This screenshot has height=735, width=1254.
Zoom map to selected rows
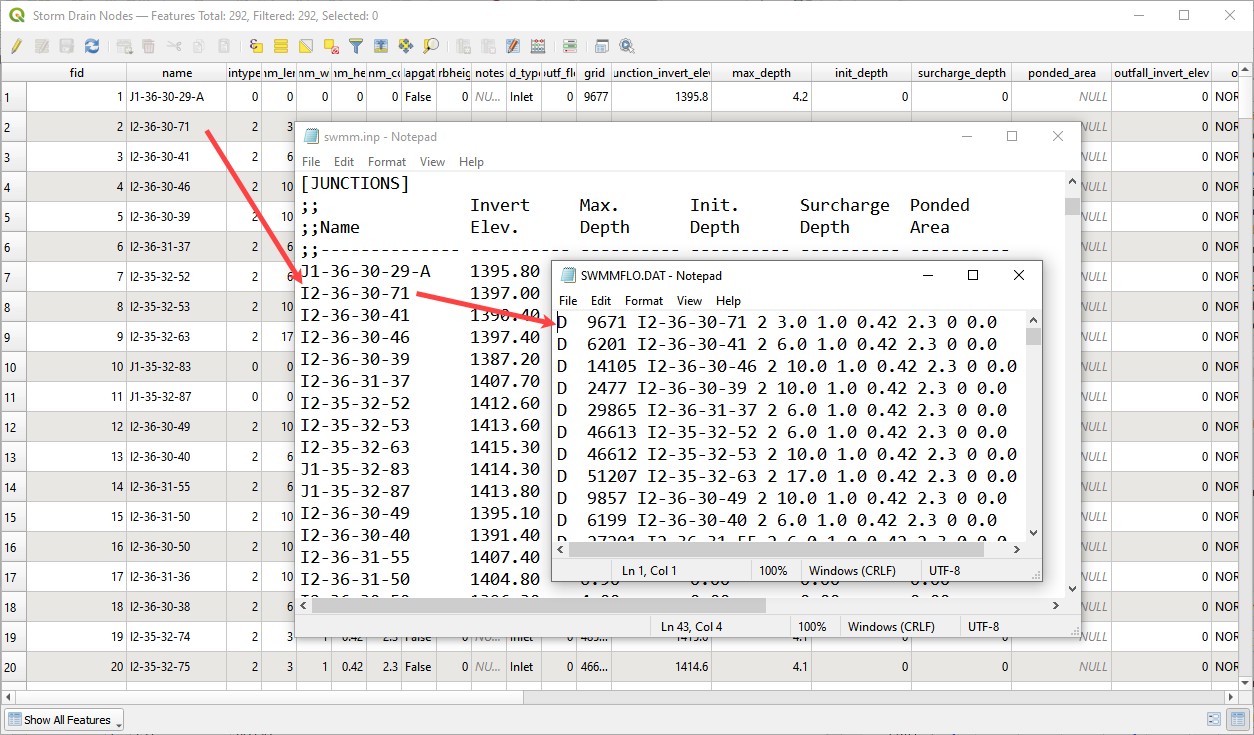tap(431, 46)
